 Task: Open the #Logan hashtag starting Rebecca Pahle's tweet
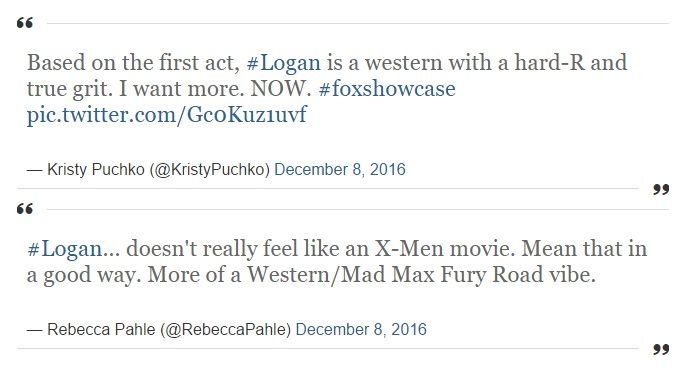[64, 249]
